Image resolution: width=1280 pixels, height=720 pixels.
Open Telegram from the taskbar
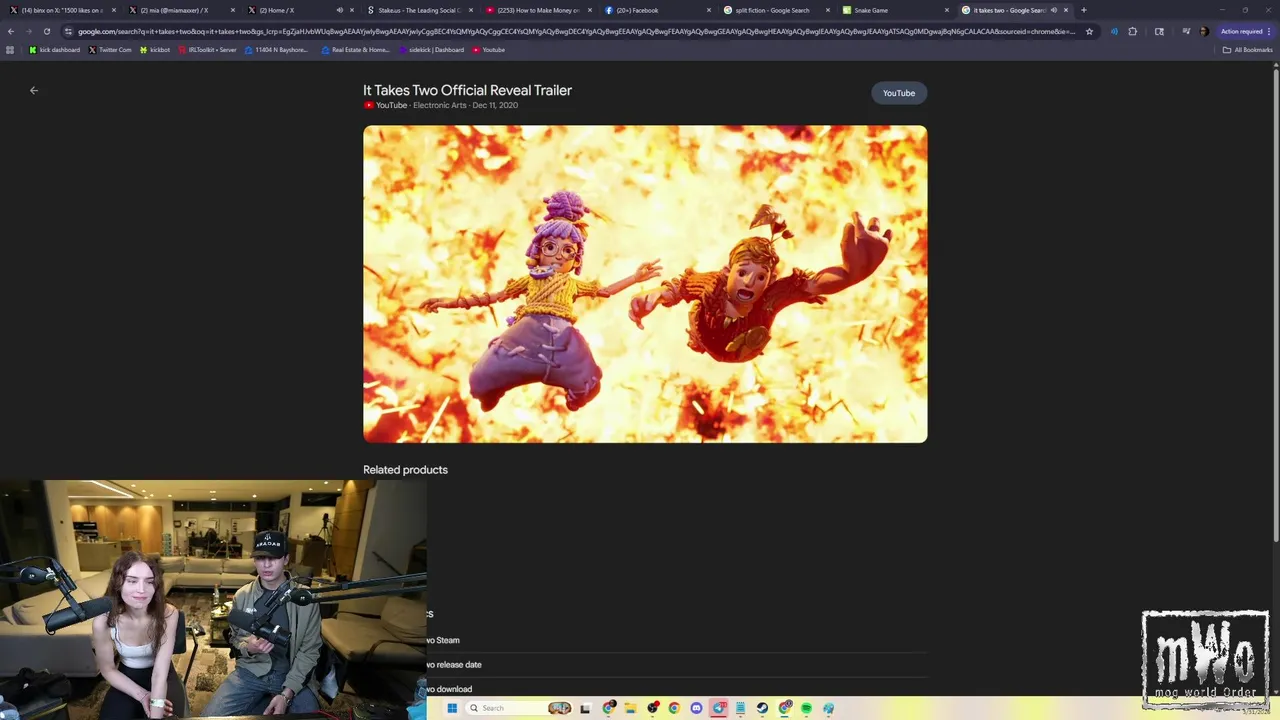pyautogui.click(x=719, y=708)
